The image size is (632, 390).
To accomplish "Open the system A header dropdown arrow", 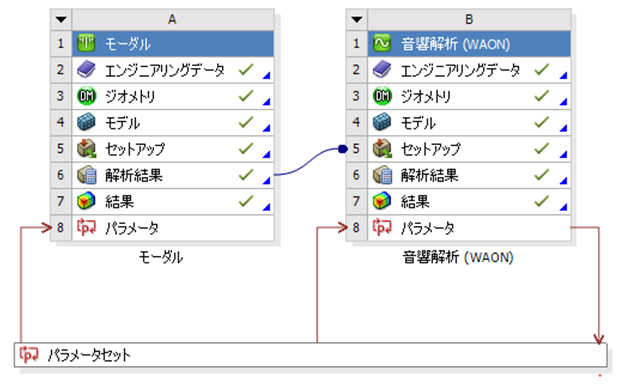I will 61,19.
